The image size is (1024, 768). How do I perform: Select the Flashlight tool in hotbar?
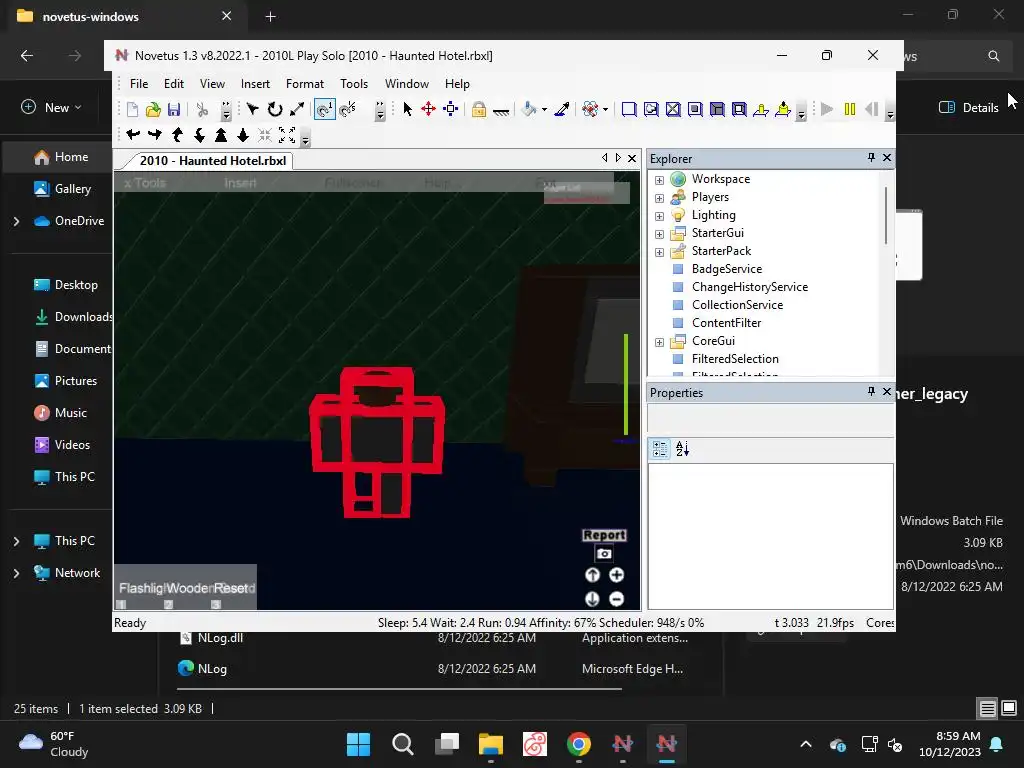tap(140, 588)
